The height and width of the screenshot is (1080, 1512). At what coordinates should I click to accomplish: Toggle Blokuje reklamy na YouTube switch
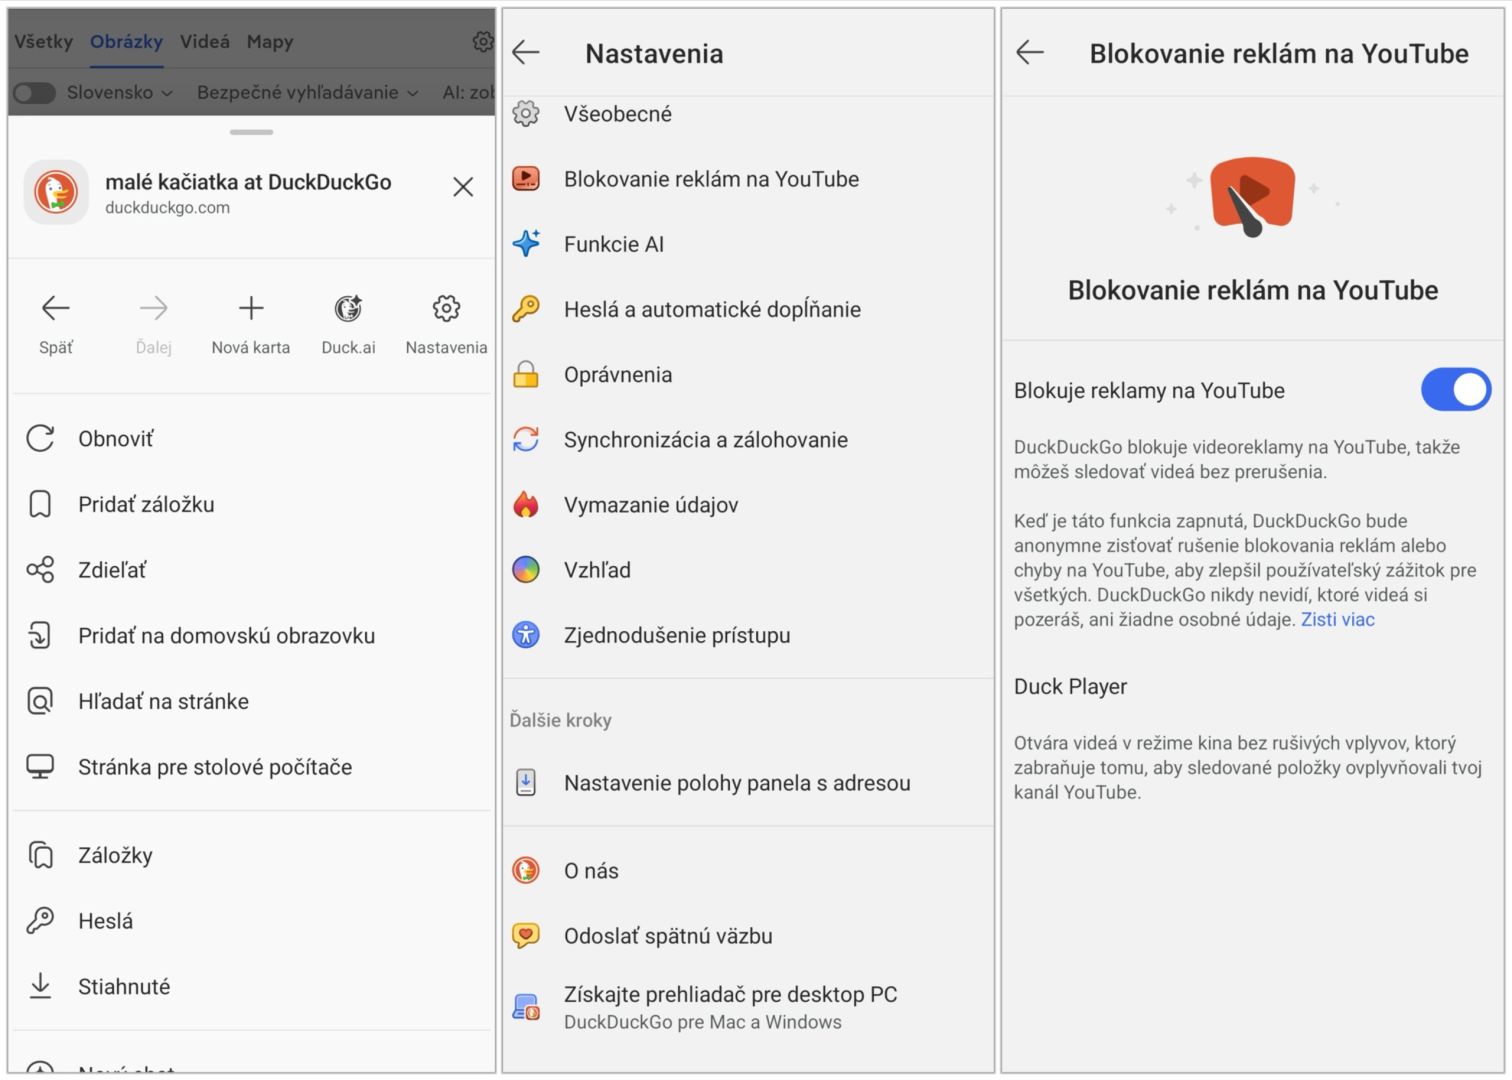(1455, 390)
